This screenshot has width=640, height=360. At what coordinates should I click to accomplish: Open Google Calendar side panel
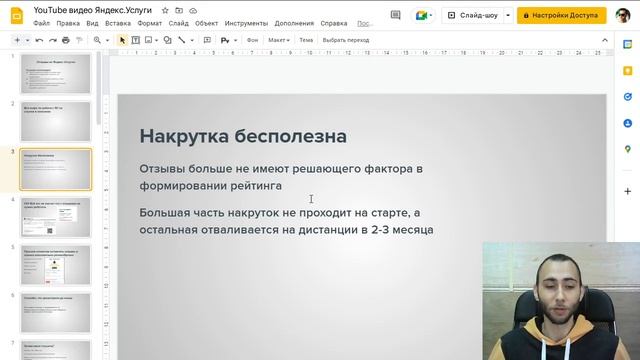pyautogui.click(x=627, y=44)
